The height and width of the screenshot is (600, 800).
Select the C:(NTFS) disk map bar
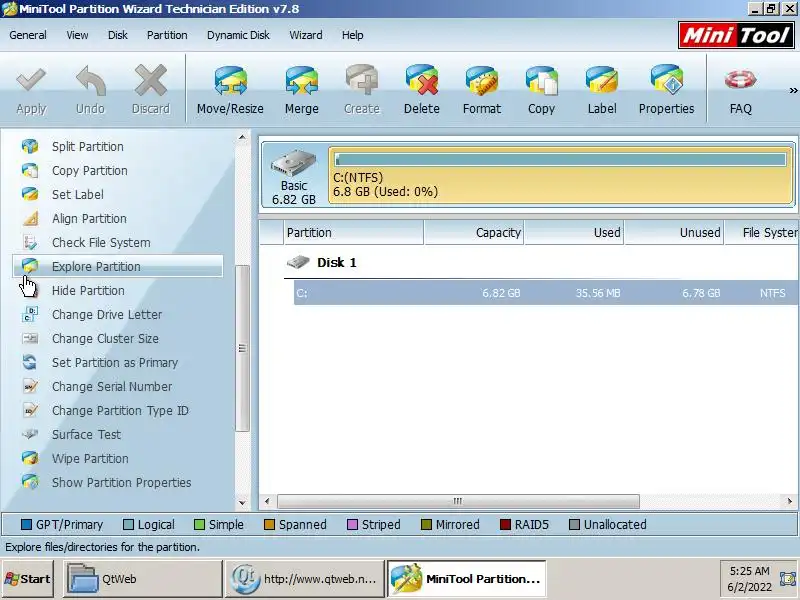click(561, 175)
